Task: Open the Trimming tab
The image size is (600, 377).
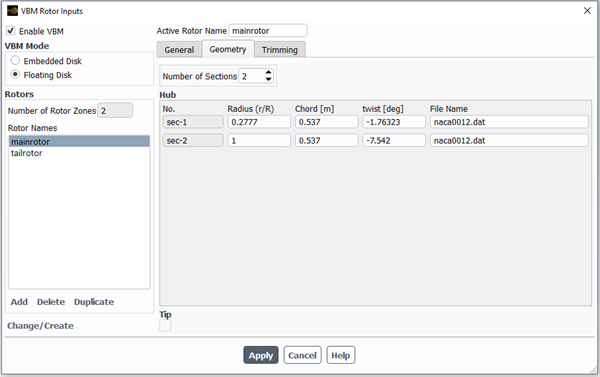Action: (x=280, y=50)
